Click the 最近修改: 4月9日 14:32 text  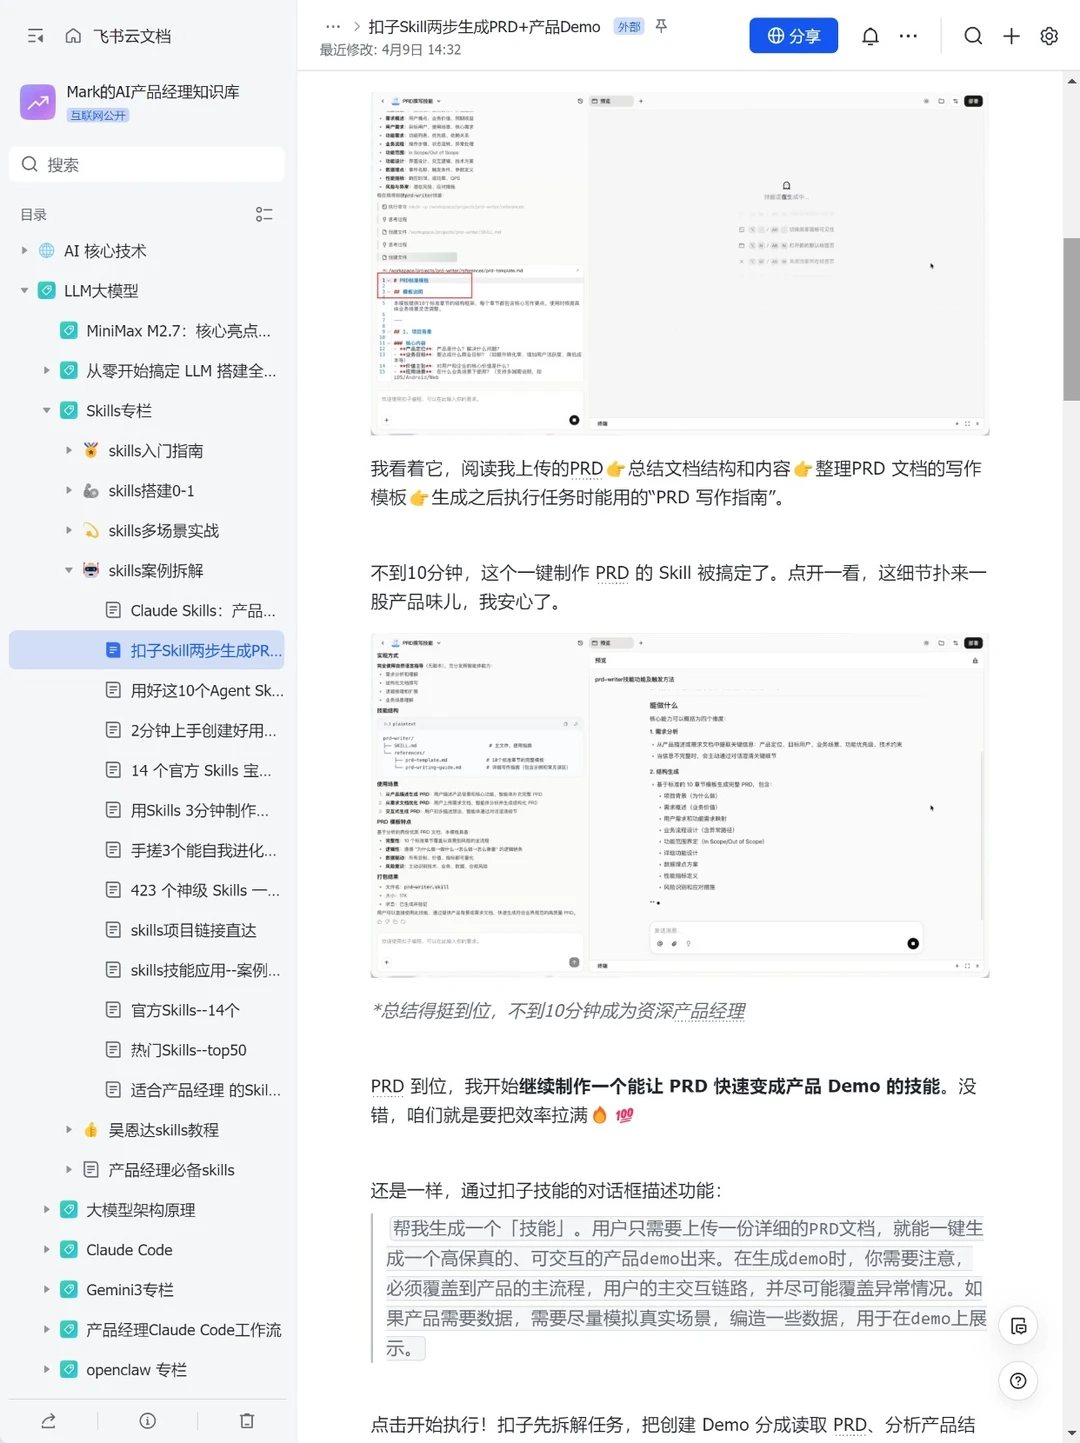coord(390,50)
